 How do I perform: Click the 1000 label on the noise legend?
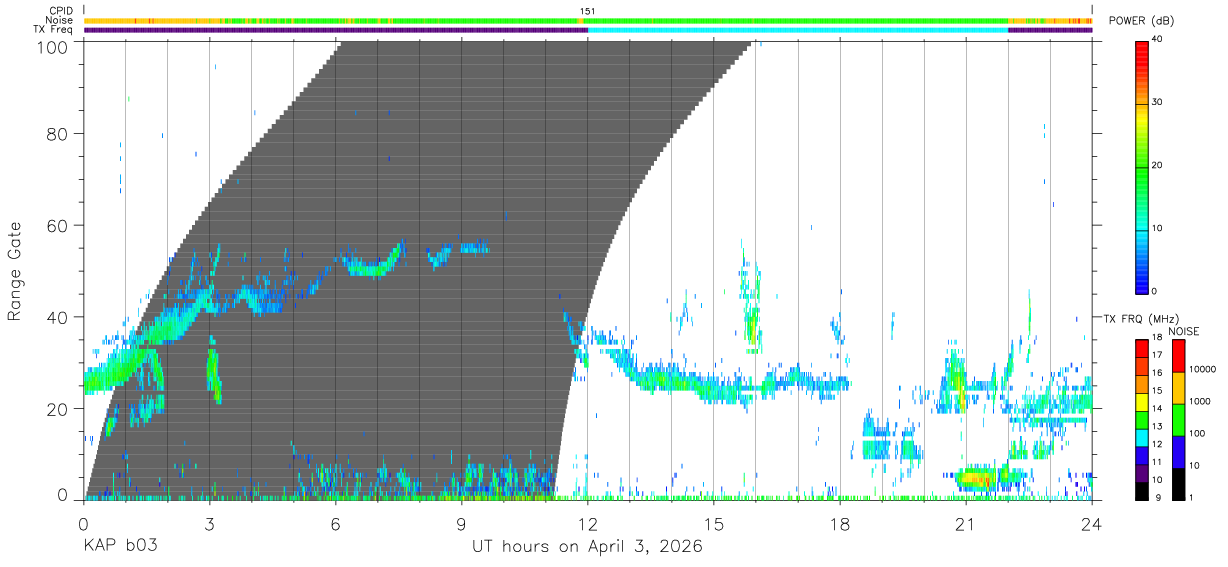[1201, 401]
